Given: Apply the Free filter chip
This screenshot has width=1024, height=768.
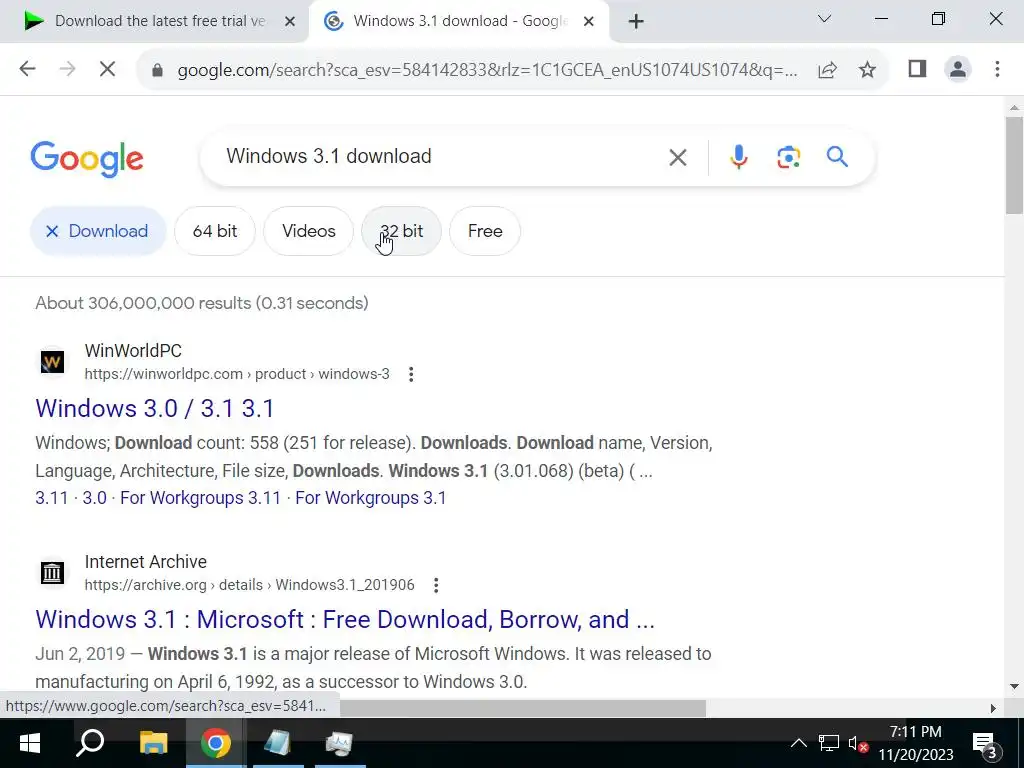Looking at the screenshot, I should tap(485, 231).
